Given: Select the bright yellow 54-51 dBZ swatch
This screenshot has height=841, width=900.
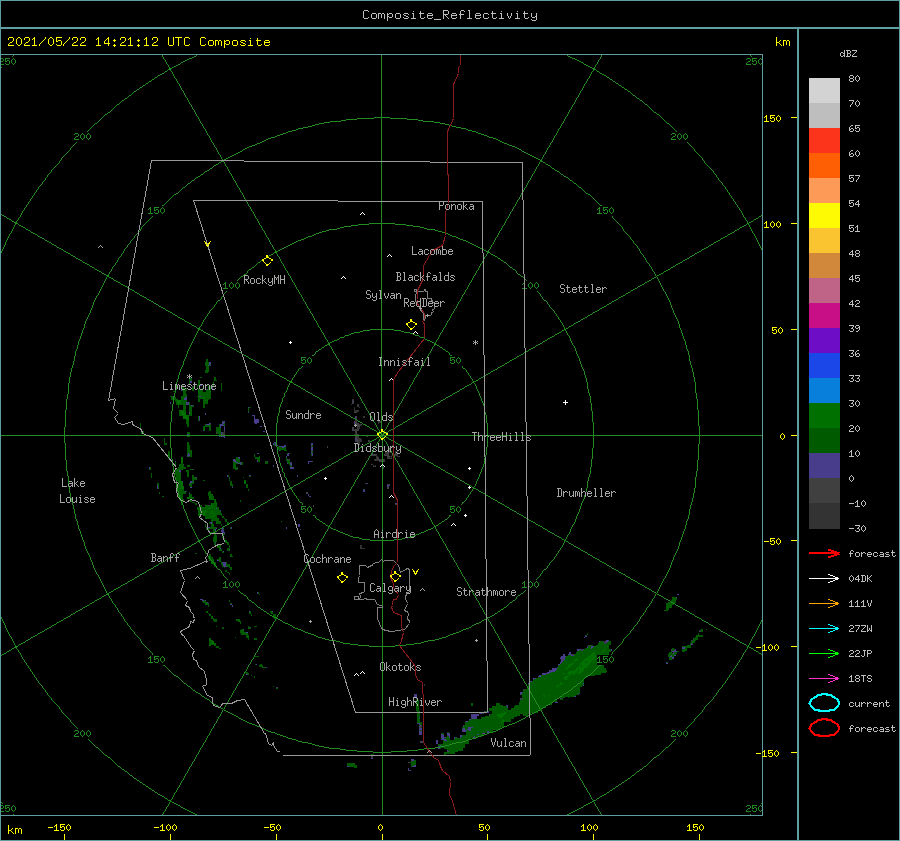Looking at the screenshot, I should click(x=824, y=216).
